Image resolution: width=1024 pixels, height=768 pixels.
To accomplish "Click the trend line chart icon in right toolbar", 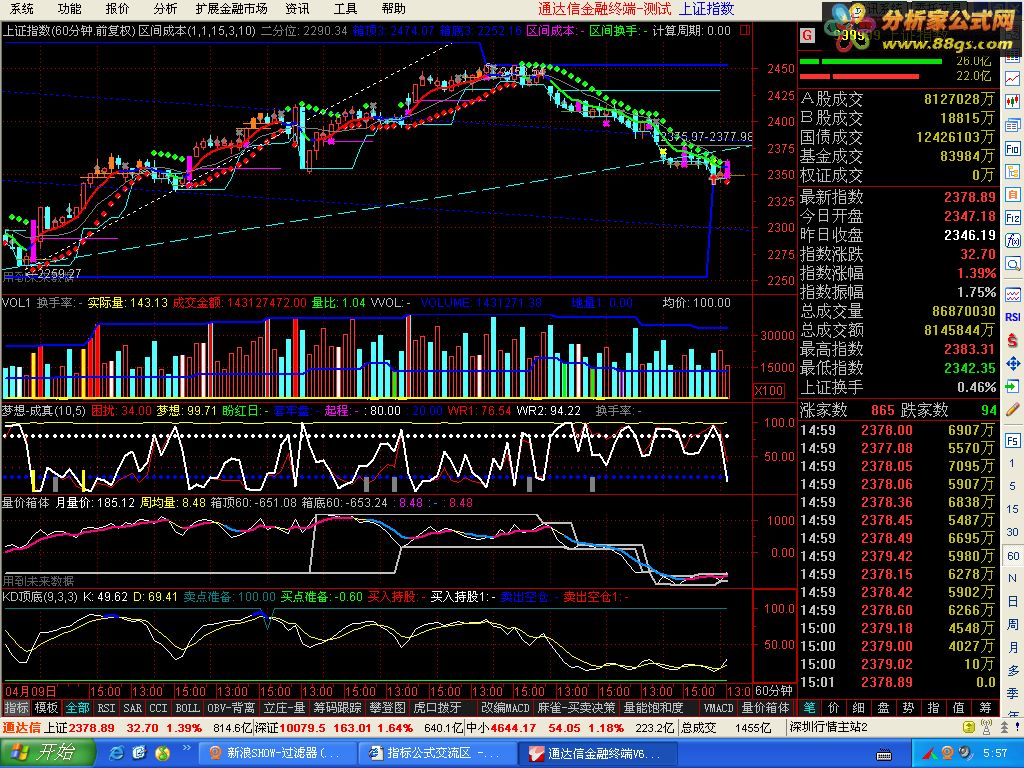I will [1013, 78].
